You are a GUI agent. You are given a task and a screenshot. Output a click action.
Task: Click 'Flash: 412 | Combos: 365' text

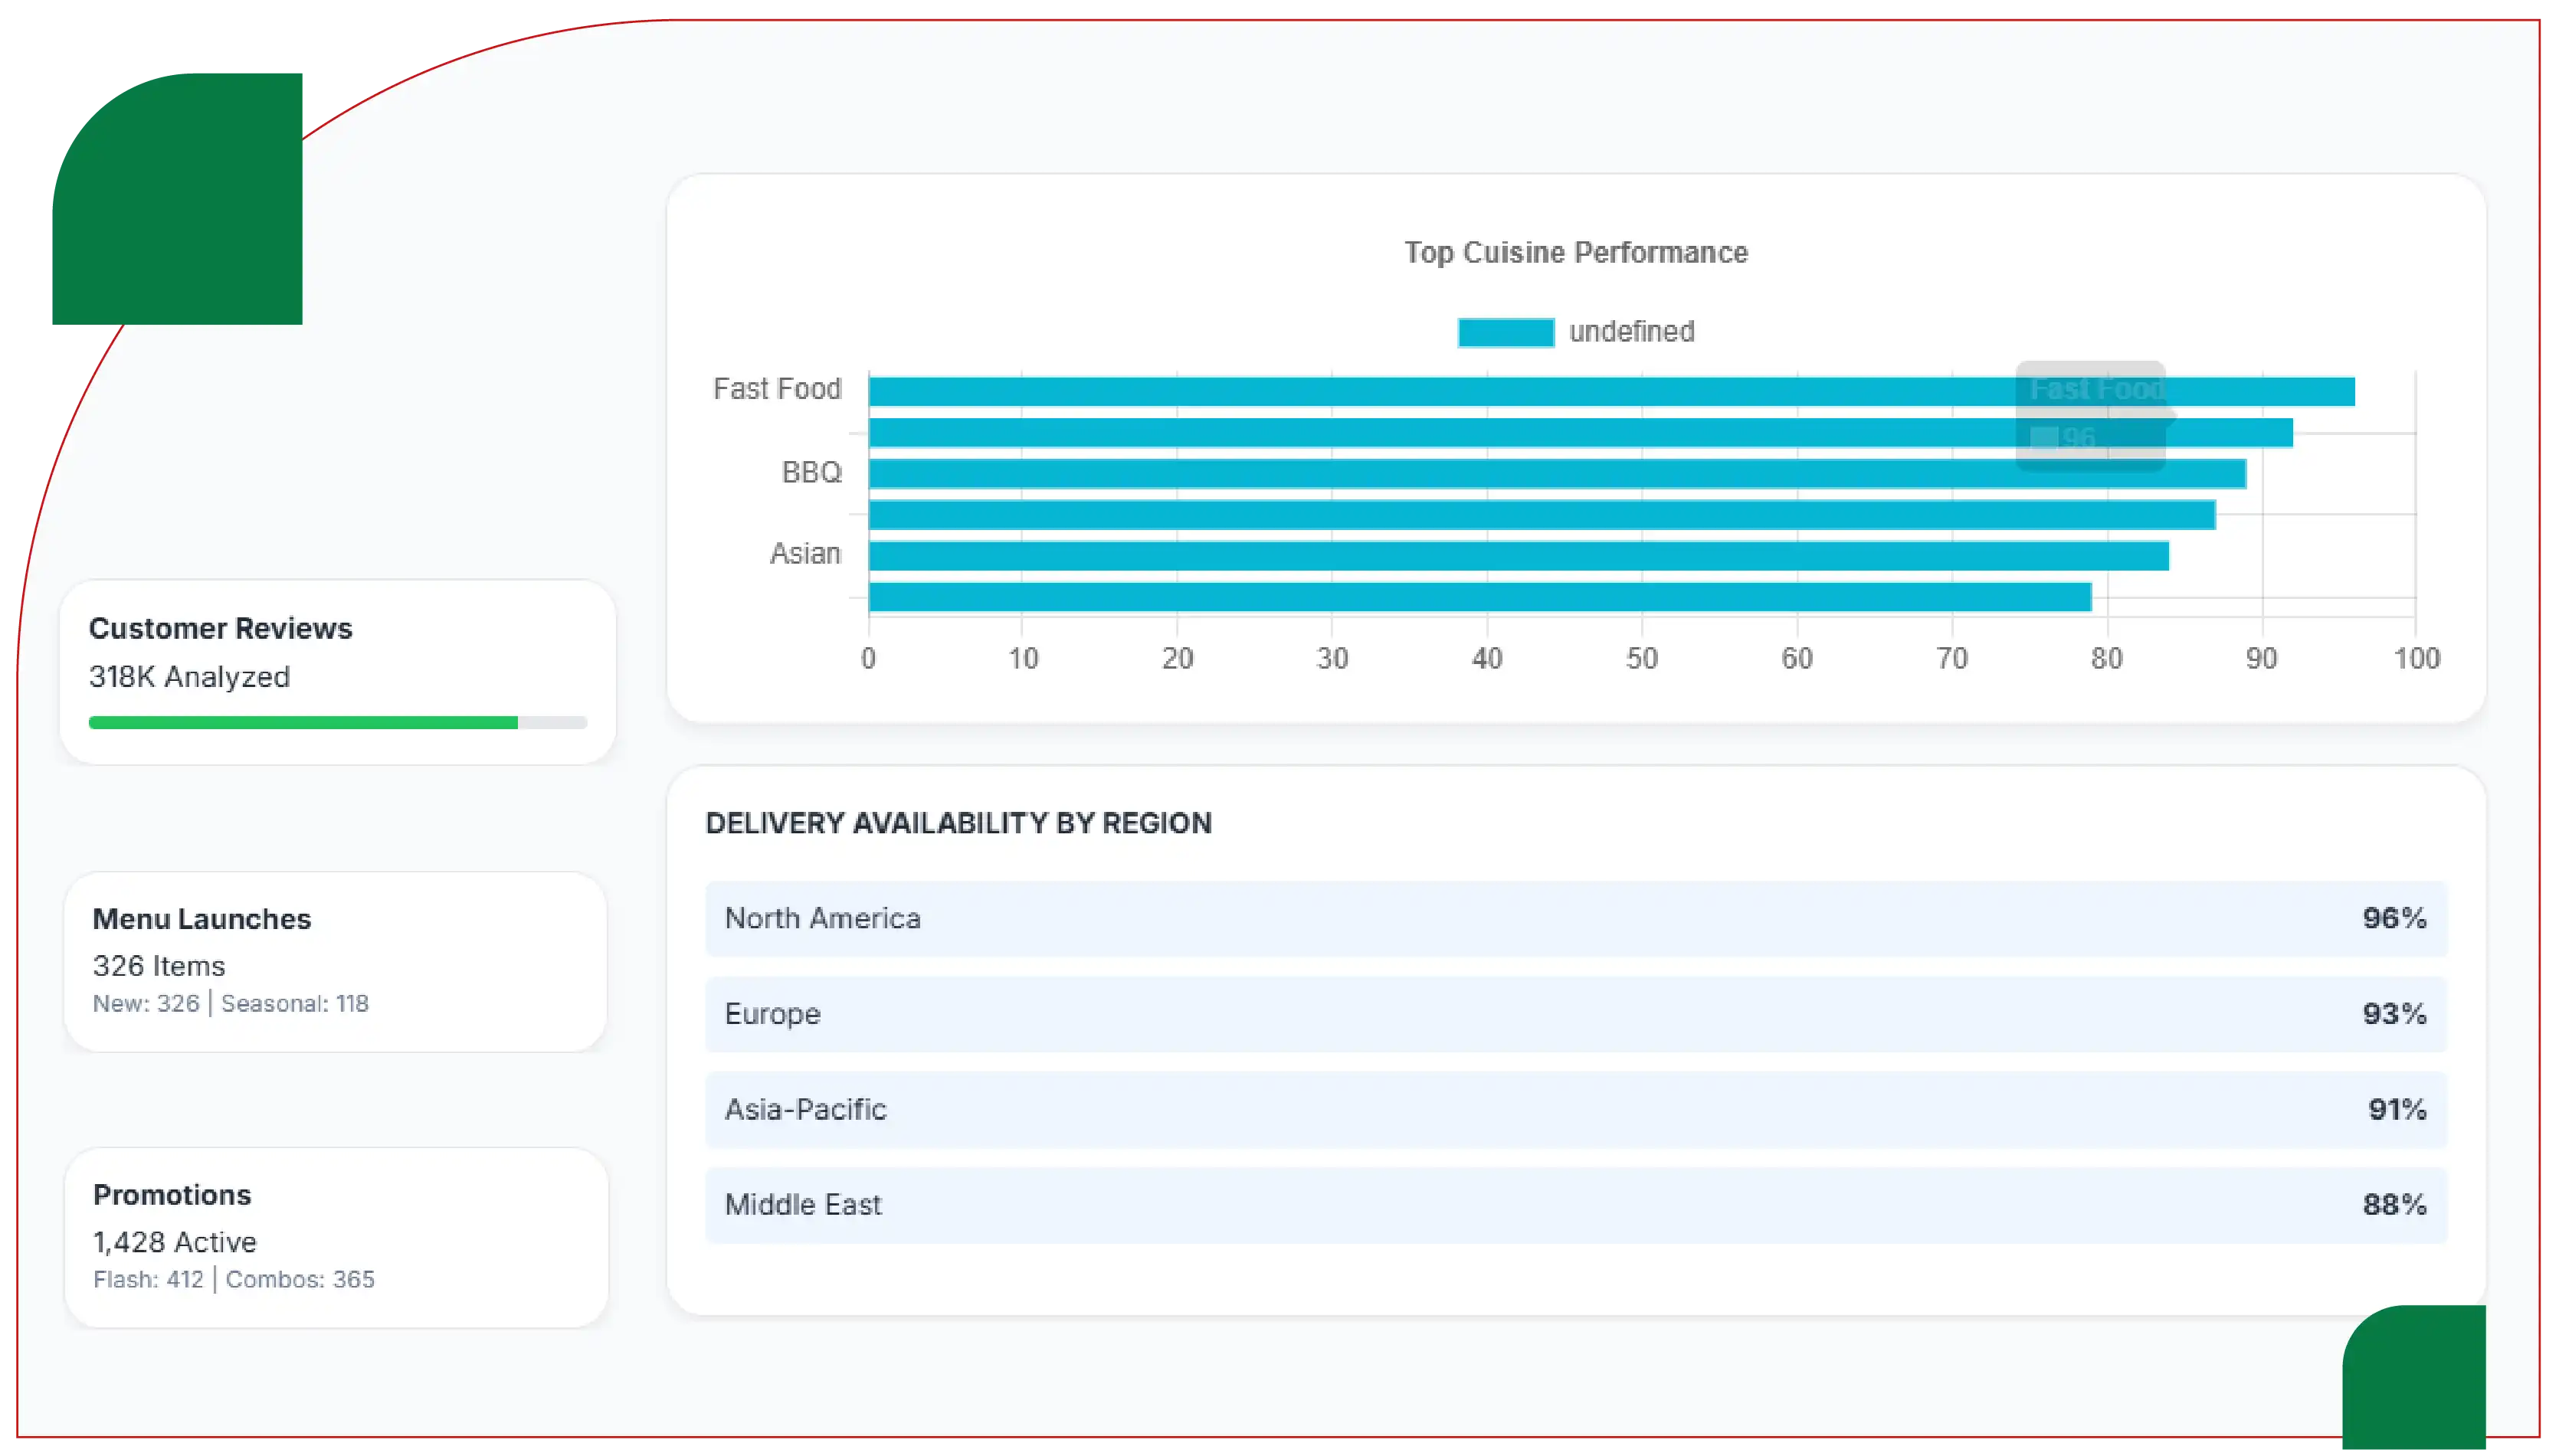(234, 1279)
